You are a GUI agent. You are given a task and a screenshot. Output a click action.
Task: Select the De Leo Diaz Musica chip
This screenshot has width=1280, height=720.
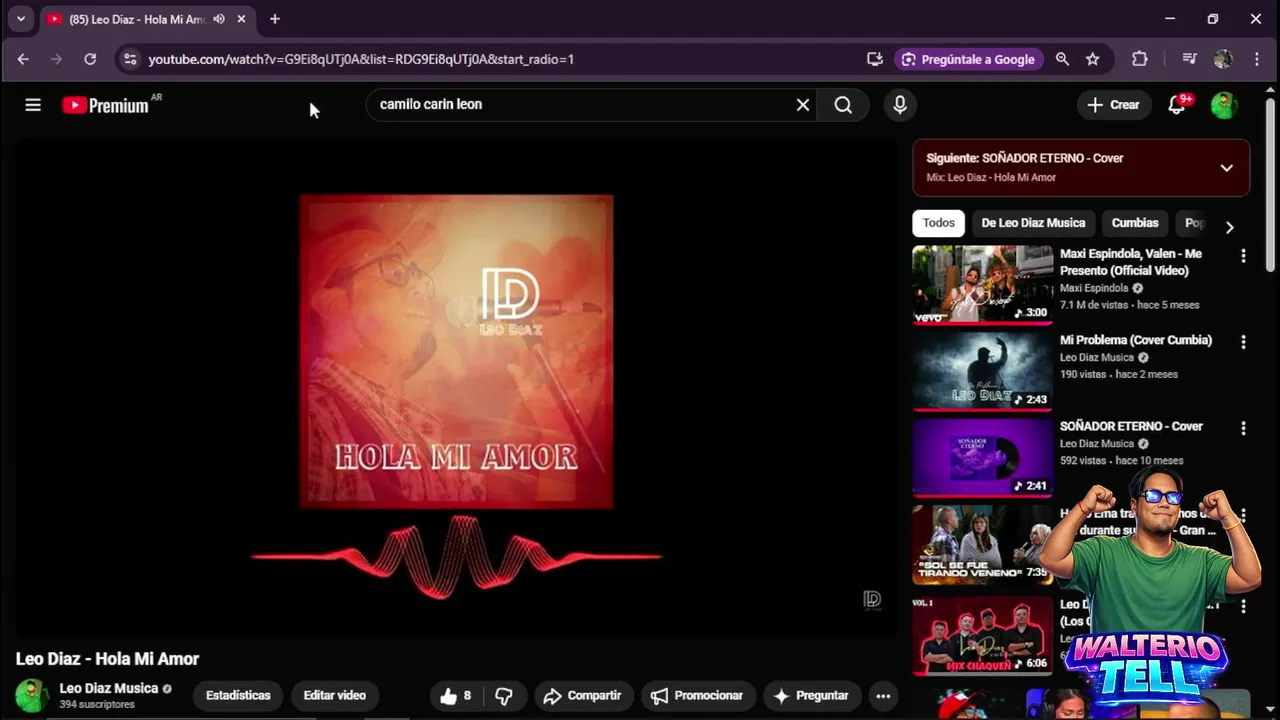[1033, 223]
